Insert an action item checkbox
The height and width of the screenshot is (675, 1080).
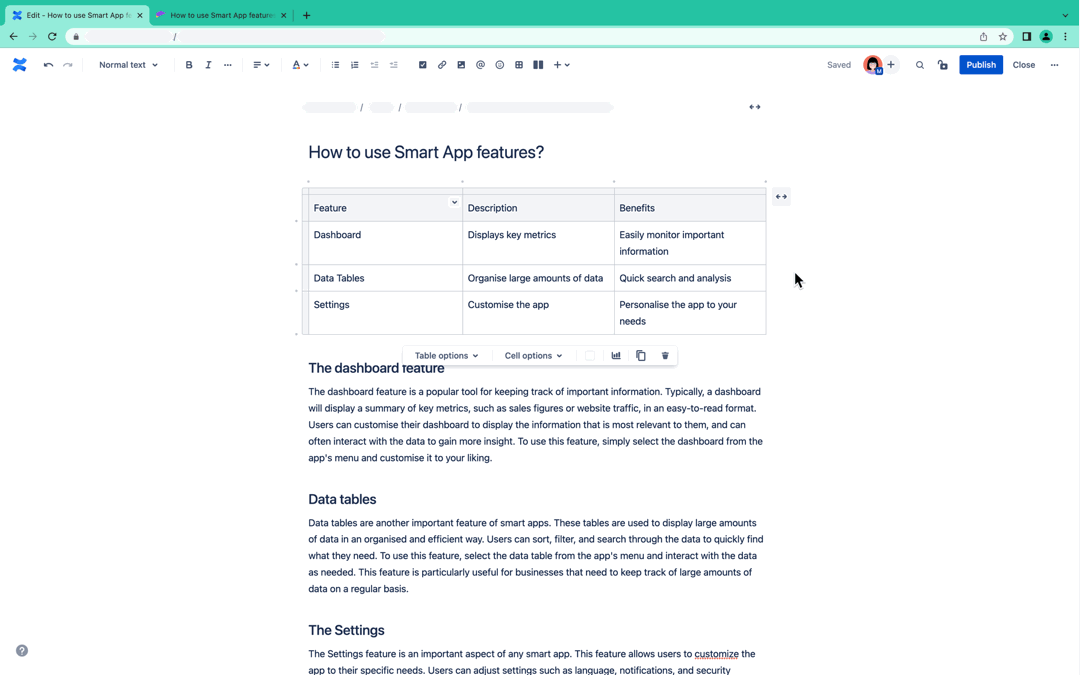[422, 65]
